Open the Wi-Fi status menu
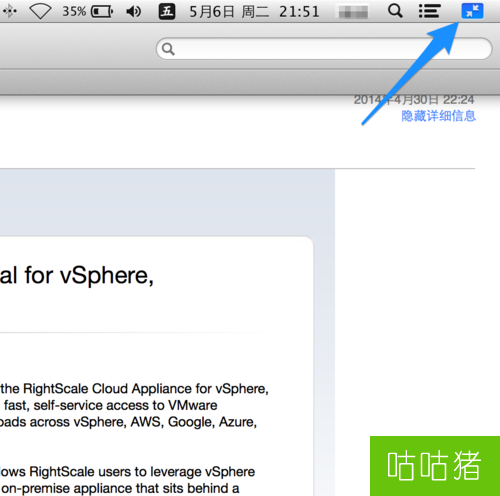Viewport: 500px width, 496px height. pos(40,12)
